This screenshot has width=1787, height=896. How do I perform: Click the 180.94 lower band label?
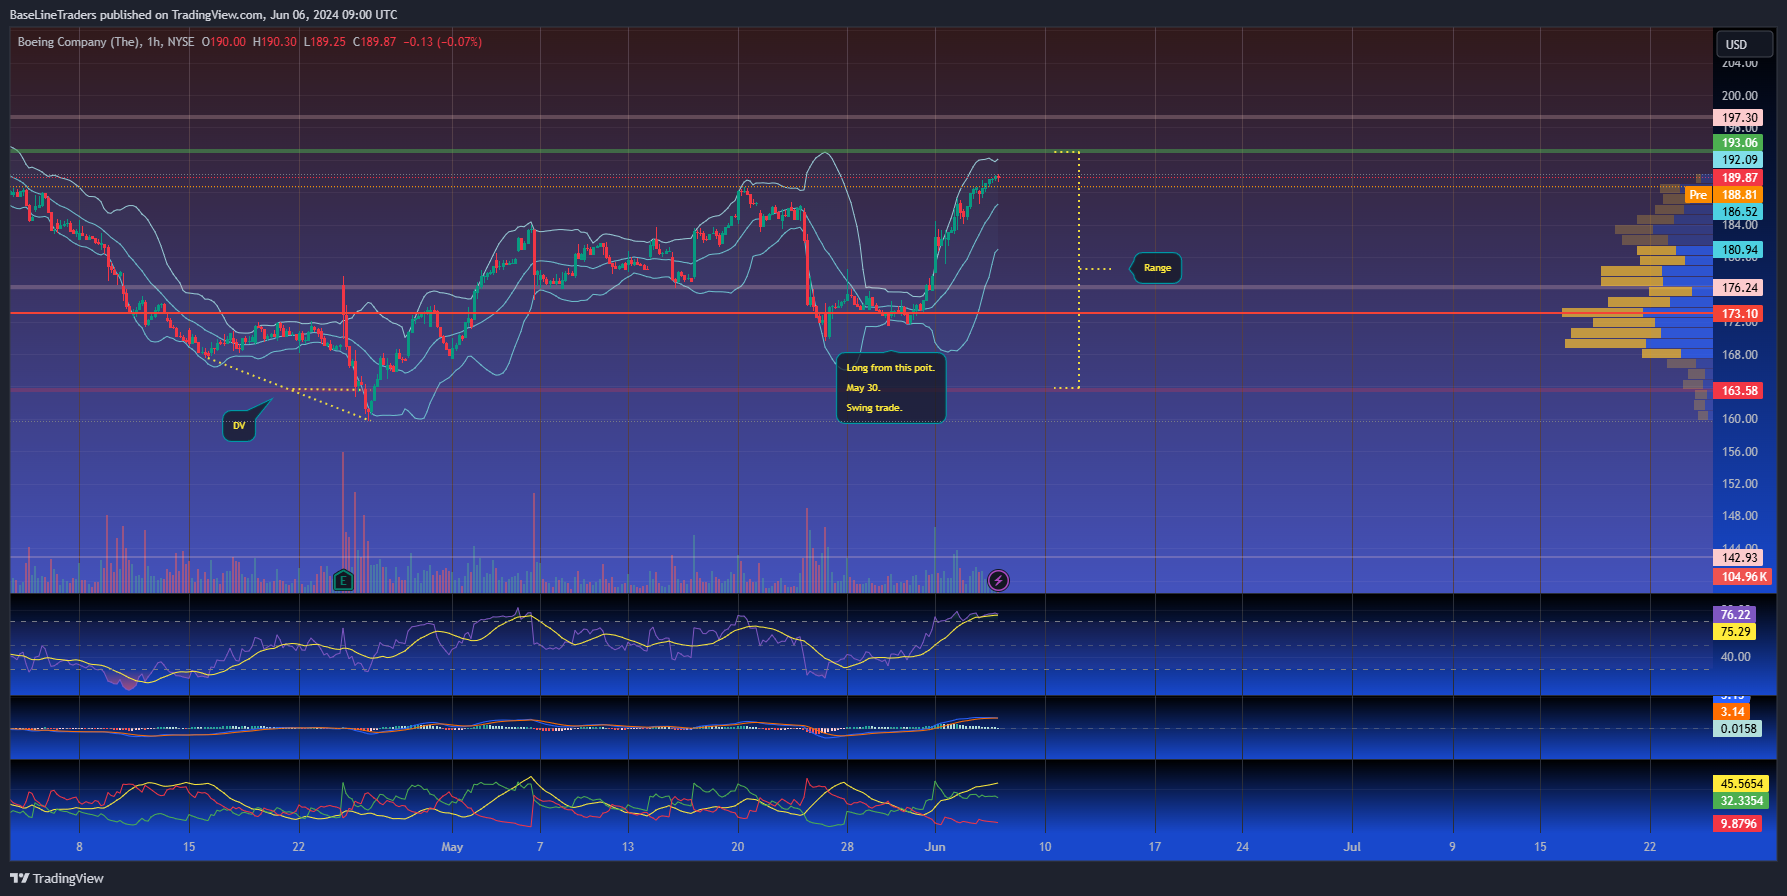1739,250
